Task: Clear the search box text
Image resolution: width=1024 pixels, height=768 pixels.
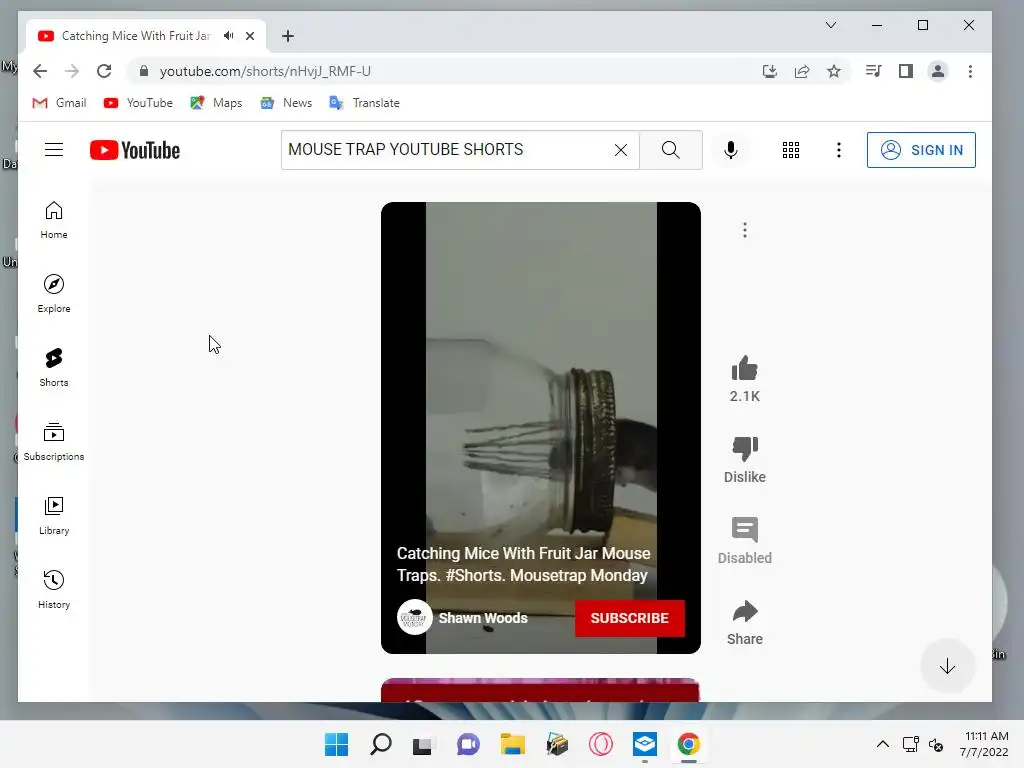Action: pos(620,150)
